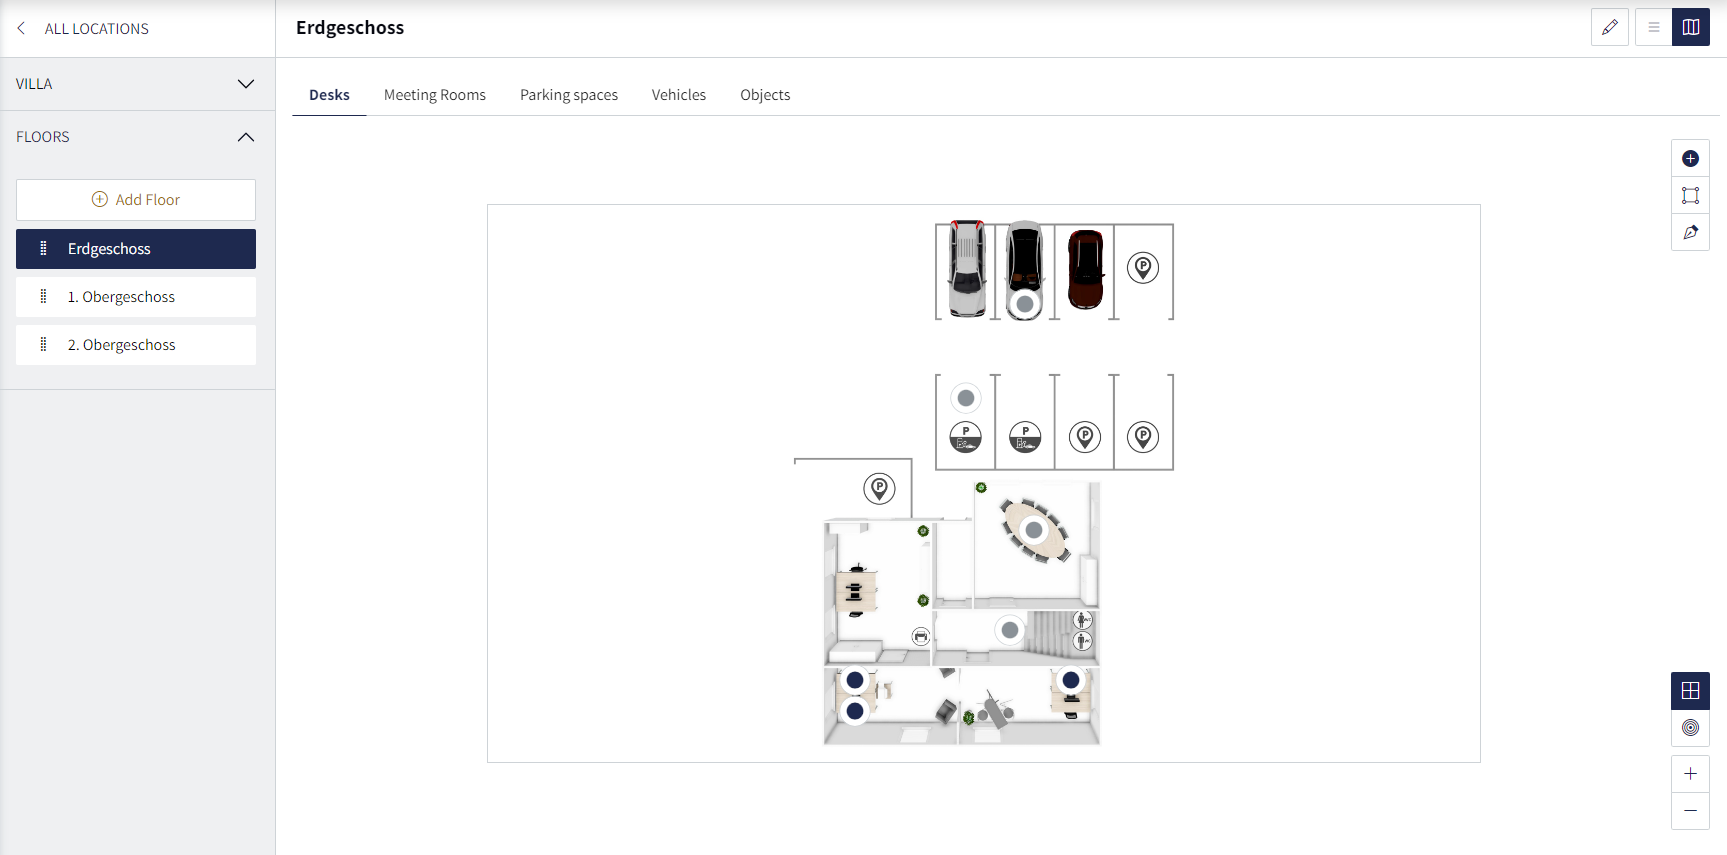Select the pen drawing tool
The height and width of the screenshot is (855, 1727).
pyautogui.click(x=1690, y=232)
